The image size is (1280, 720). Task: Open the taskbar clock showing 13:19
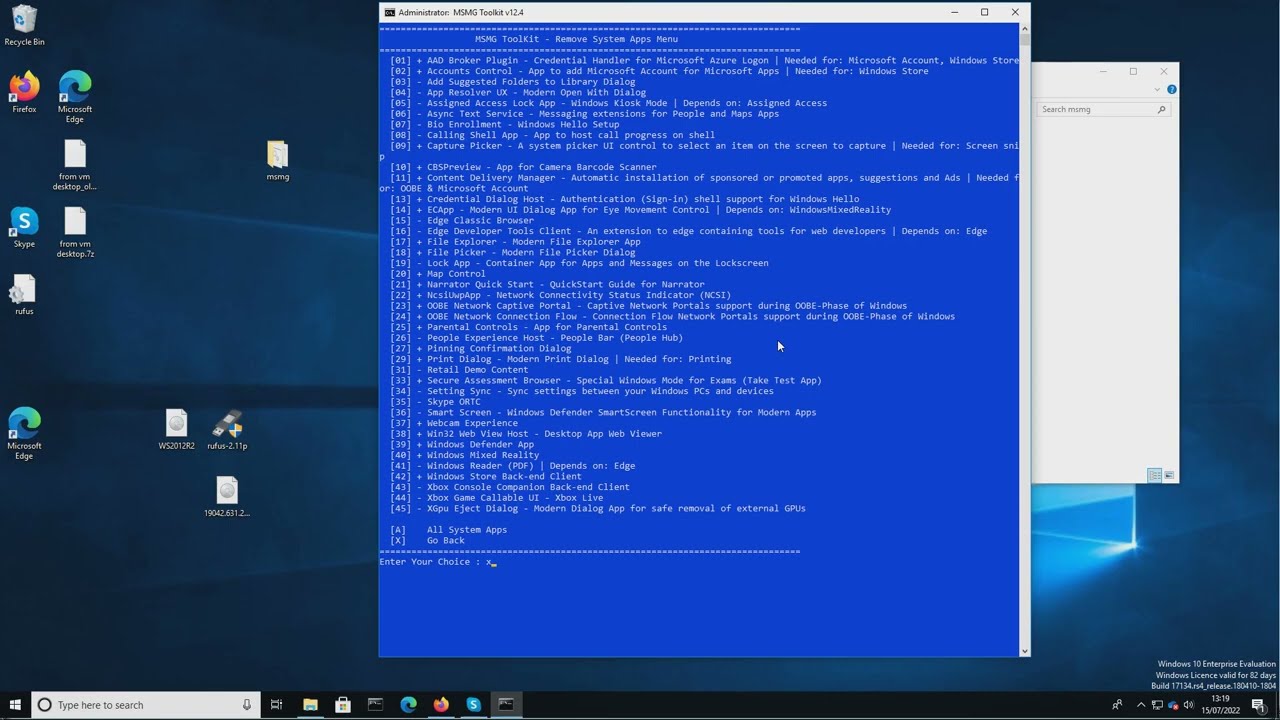(1220, 705)
